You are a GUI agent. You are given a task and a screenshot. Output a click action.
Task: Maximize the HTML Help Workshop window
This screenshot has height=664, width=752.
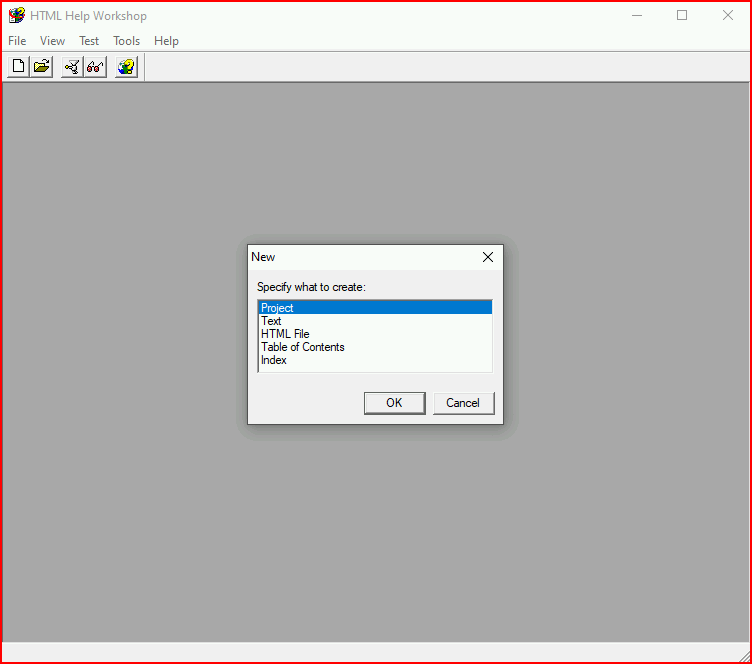(682, 15)
